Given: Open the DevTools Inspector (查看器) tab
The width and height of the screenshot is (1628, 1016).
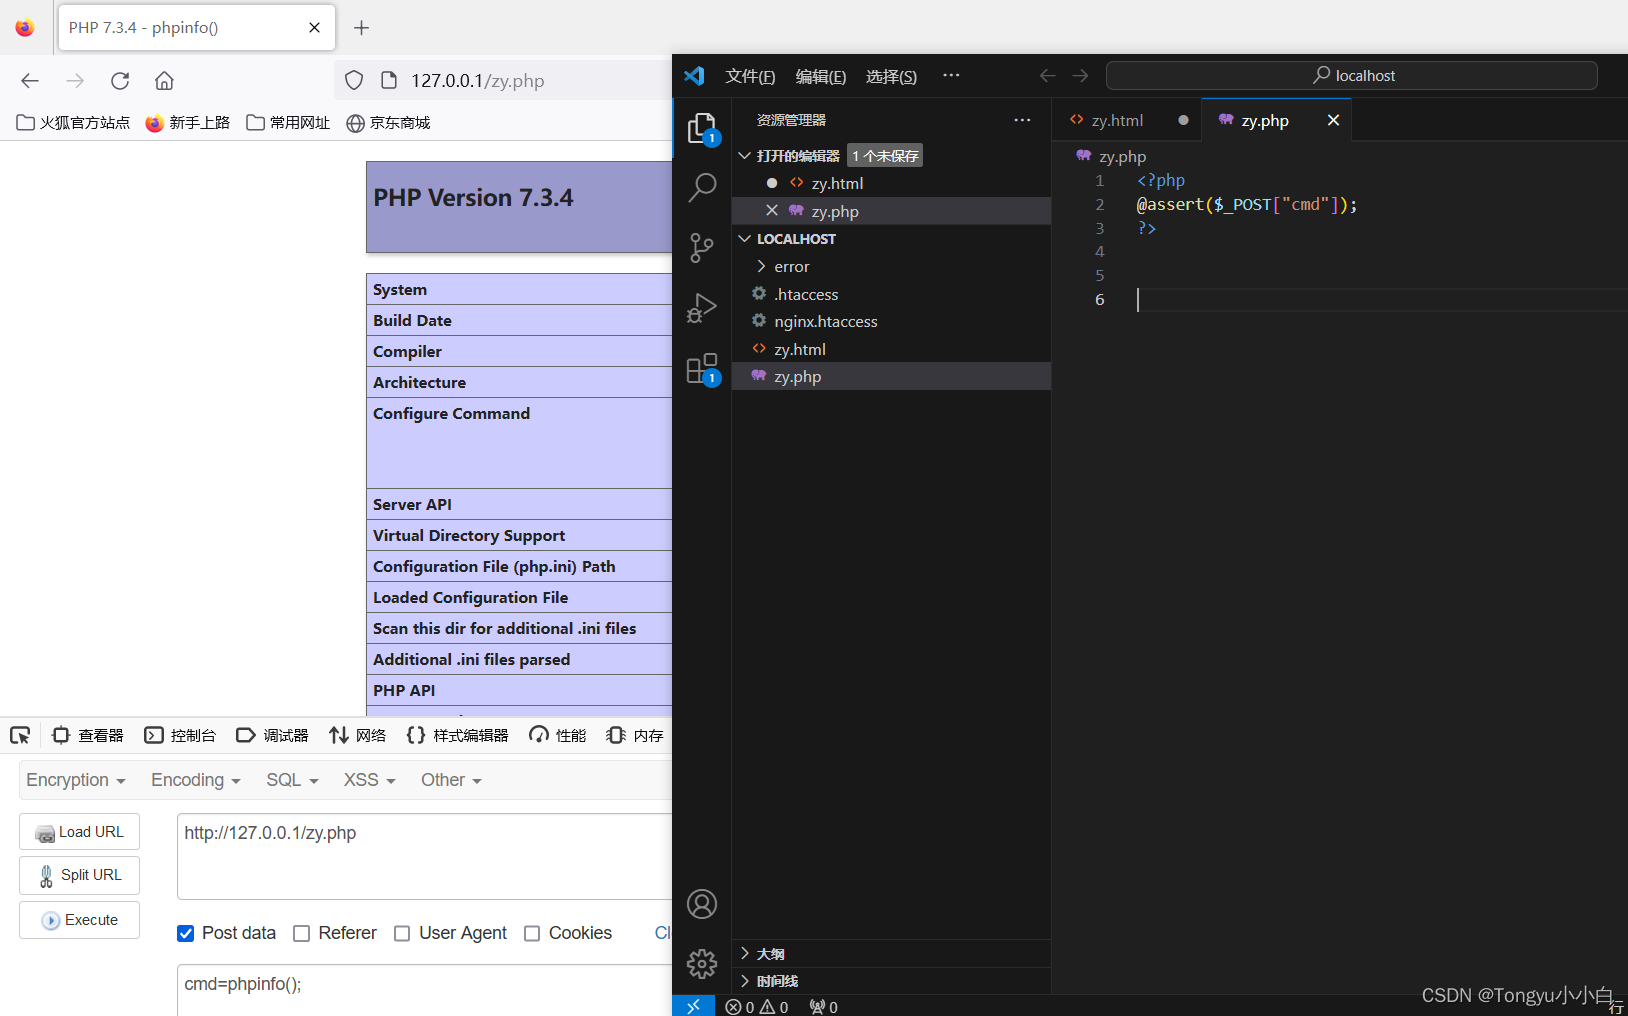Looking at the screenshot, I should point(88,736).
